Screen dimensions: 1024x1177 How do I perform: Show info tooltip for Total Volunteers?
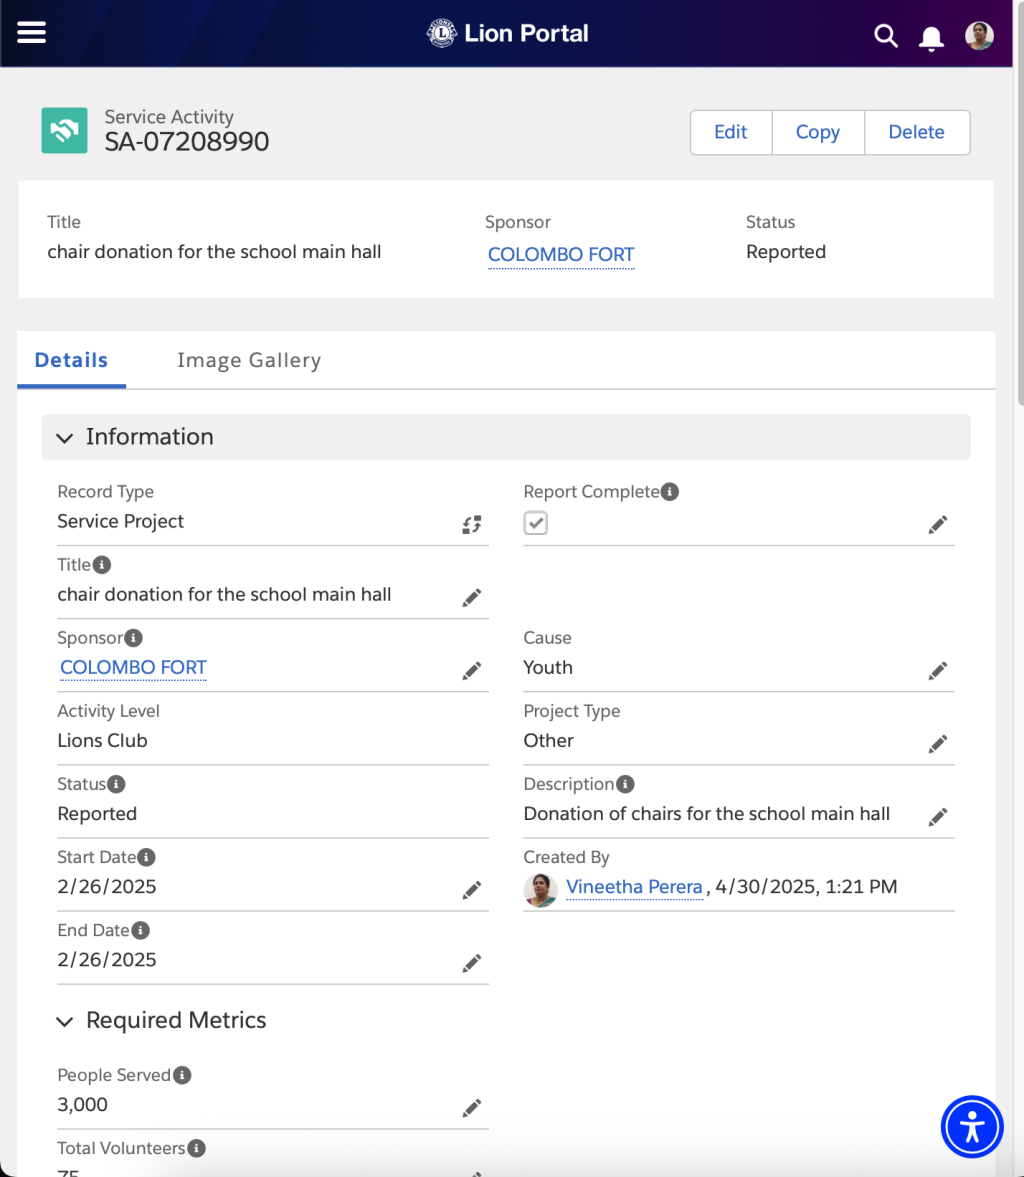(197, 1148)
